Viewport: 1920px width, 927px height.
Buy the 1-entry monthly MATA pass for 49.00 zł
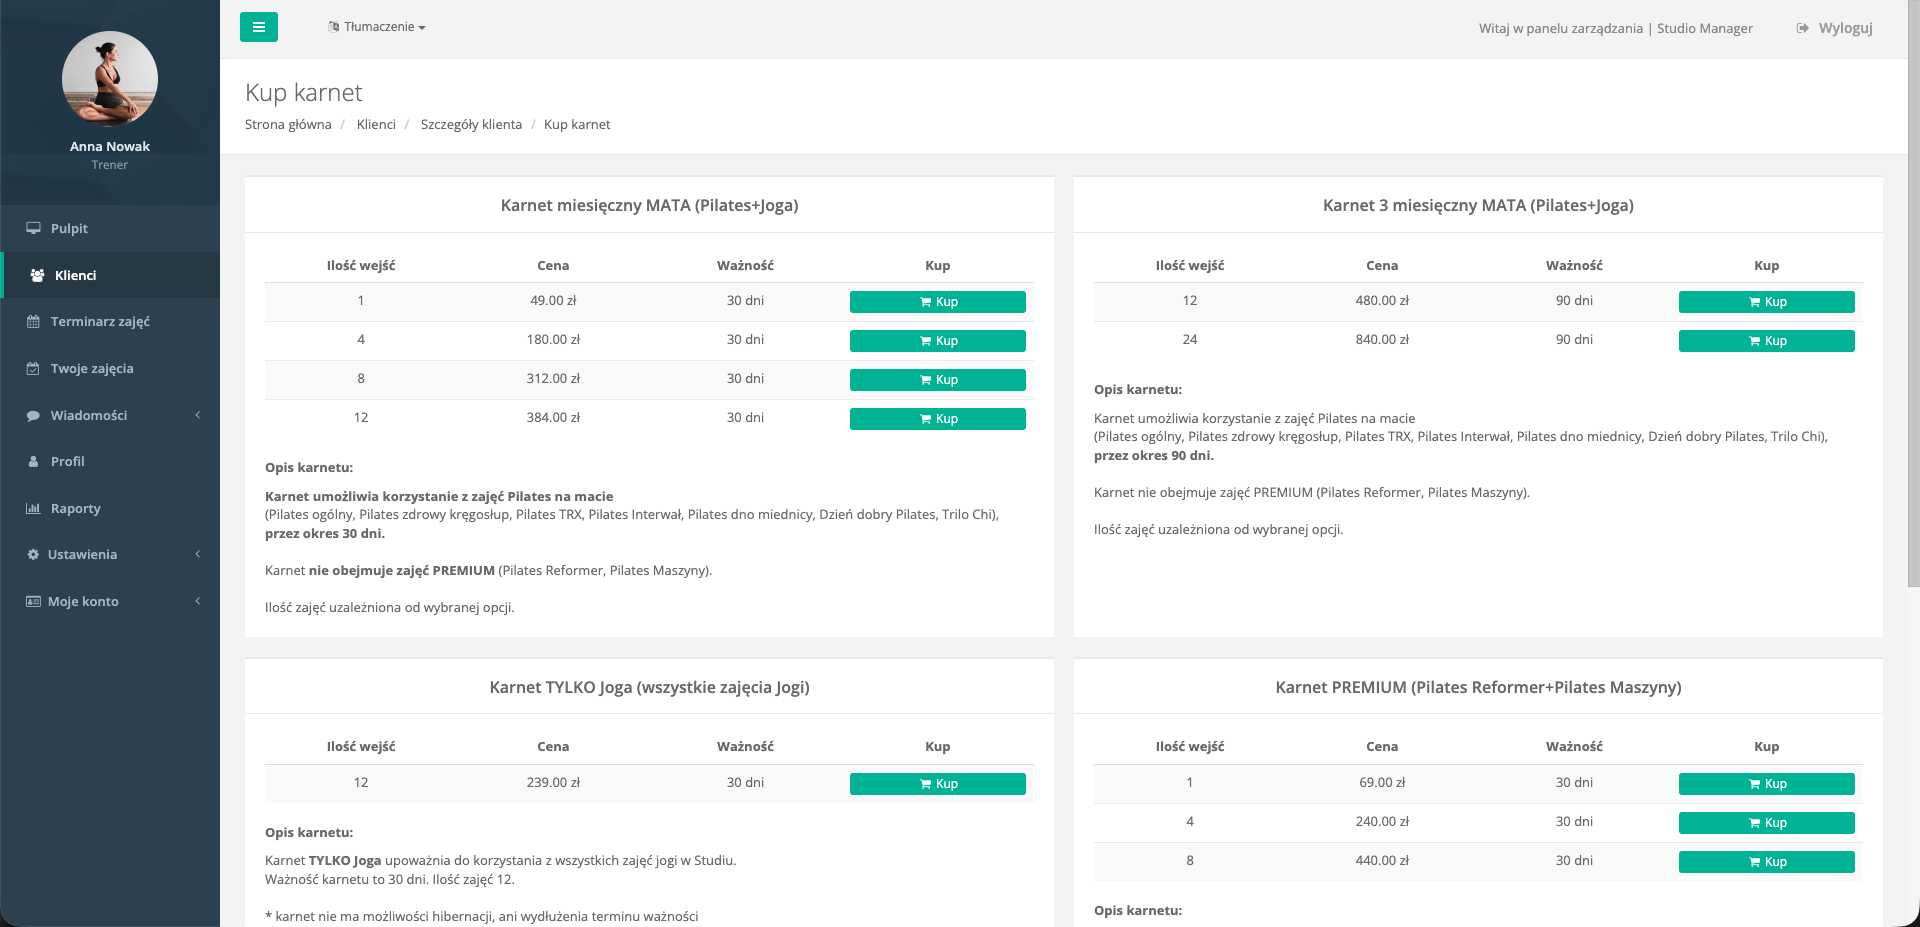pos(937,302)
